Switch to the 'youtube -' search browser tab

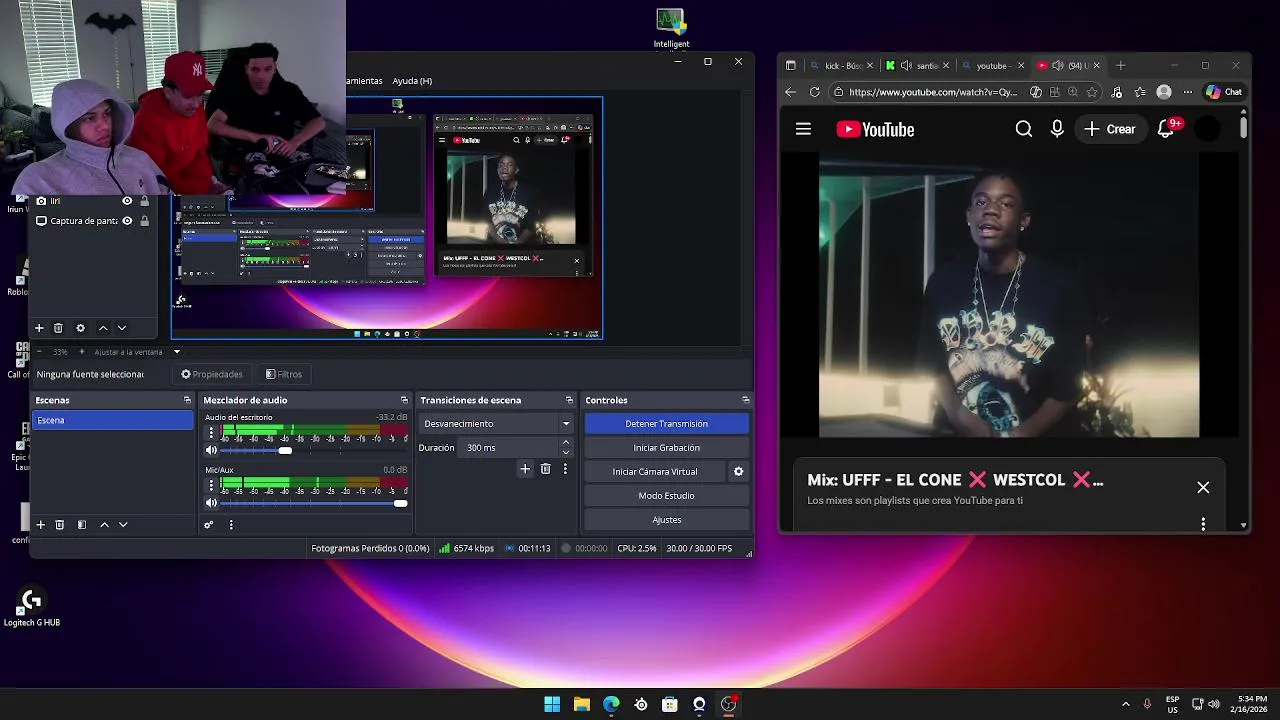pos(993,65)
